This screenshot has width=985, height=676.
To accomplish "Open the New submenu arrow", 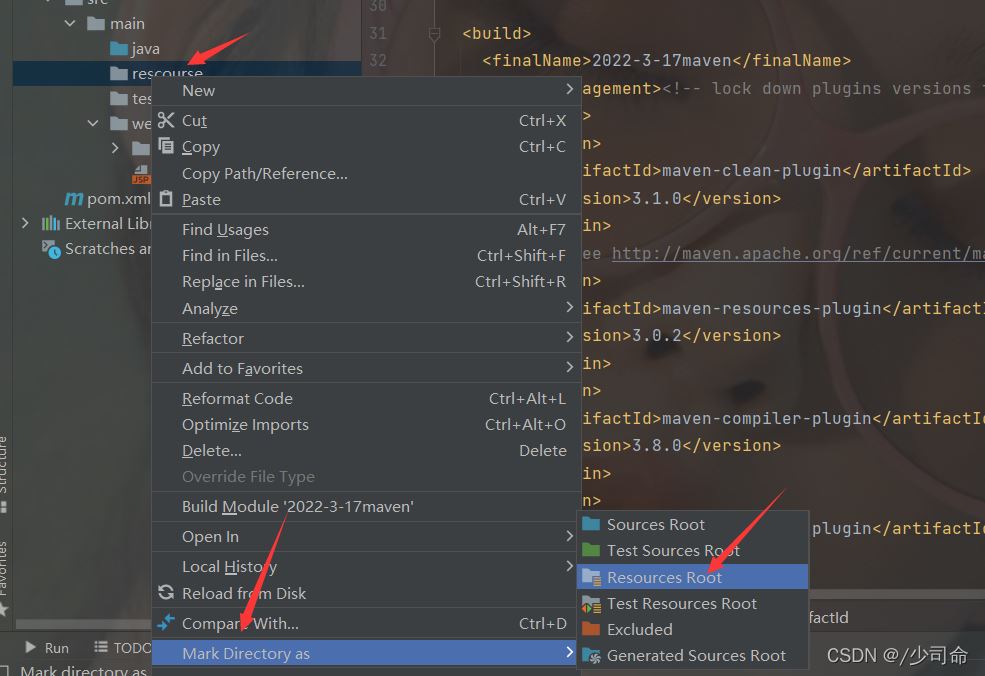I will coord(569,89).
